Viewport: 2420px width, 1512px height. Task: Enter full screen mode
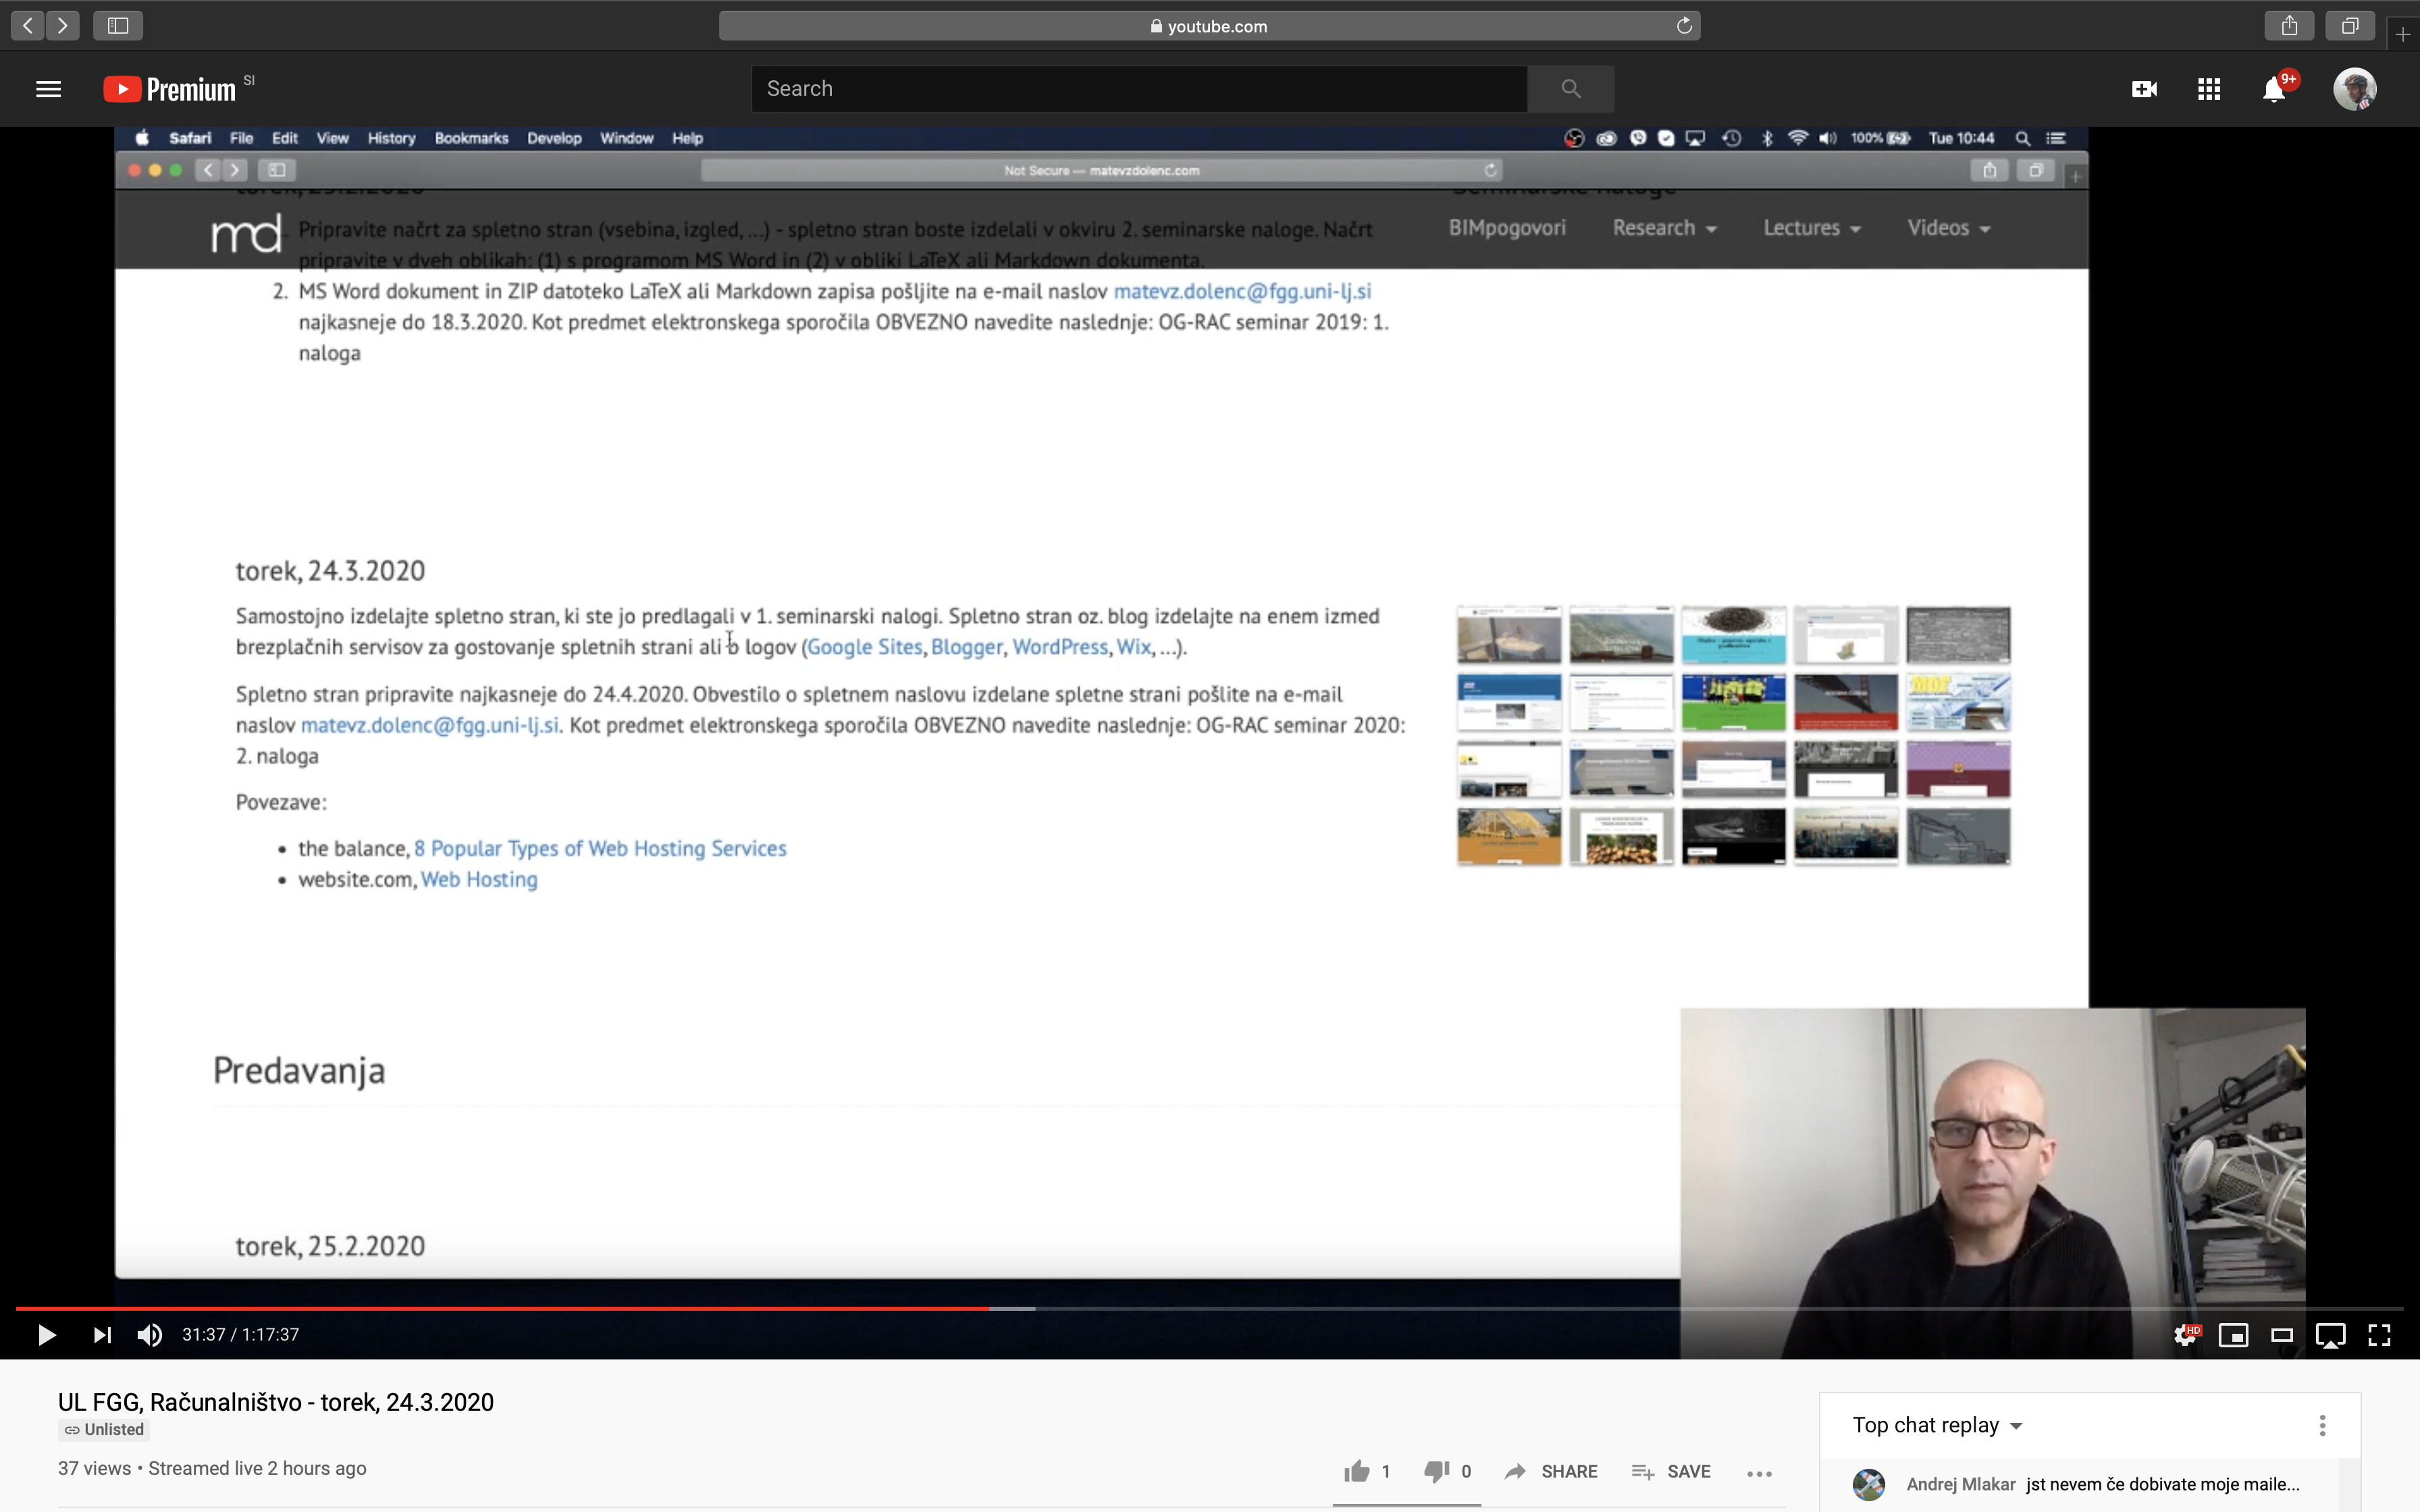2379,1334
